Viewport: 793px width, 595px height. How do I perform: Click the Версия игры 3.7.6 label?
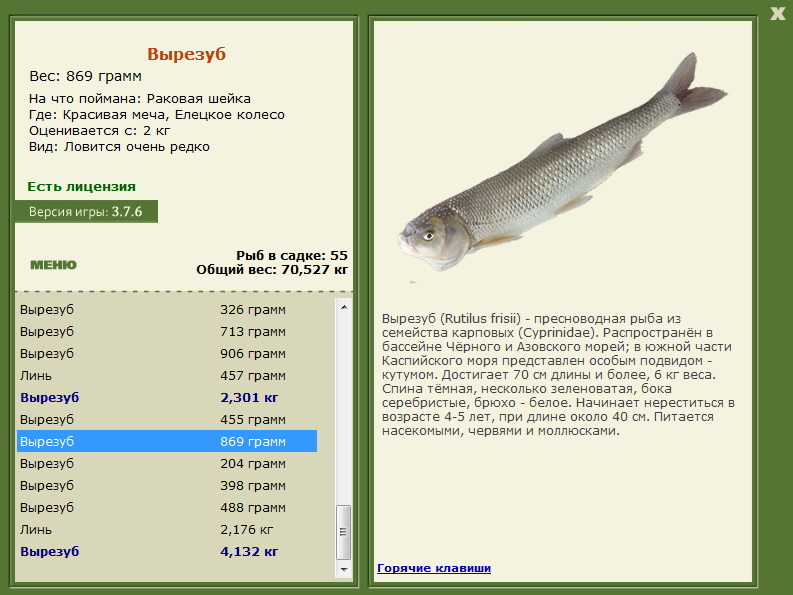point(86,211)
